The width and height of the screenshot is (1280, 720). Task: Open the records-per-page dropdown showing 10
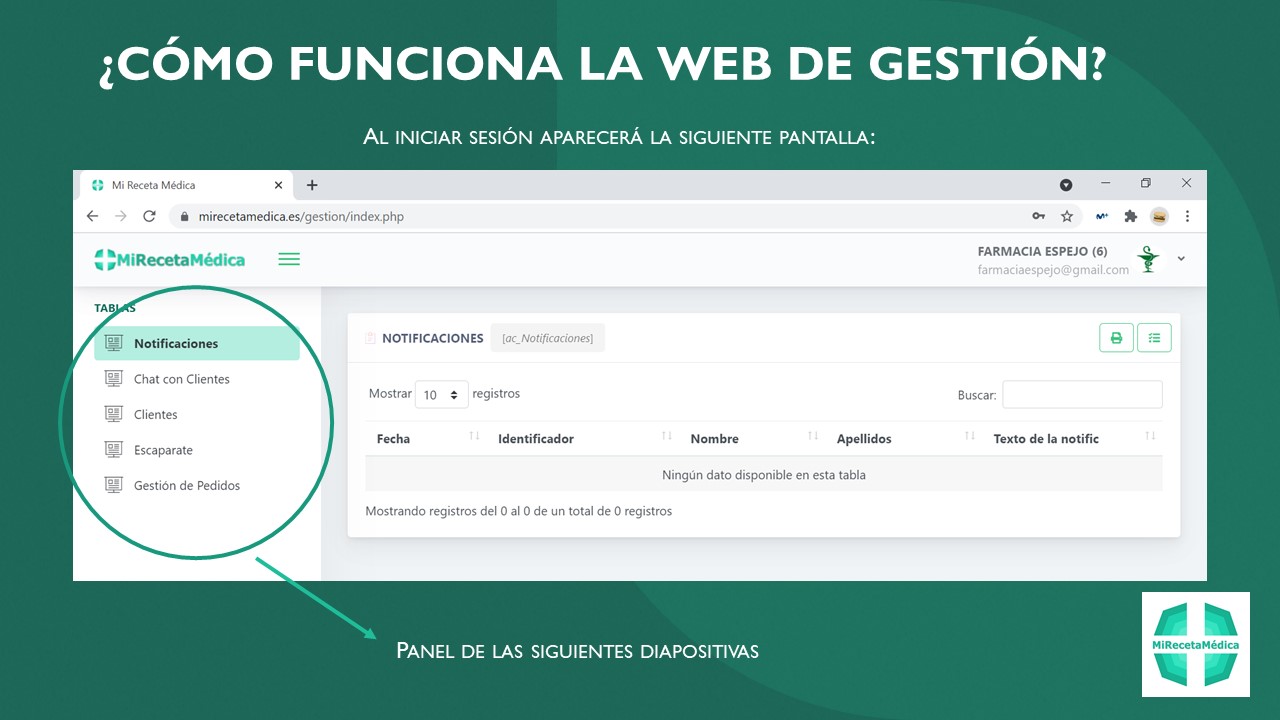pyautogui.click(x=442, y=395)
